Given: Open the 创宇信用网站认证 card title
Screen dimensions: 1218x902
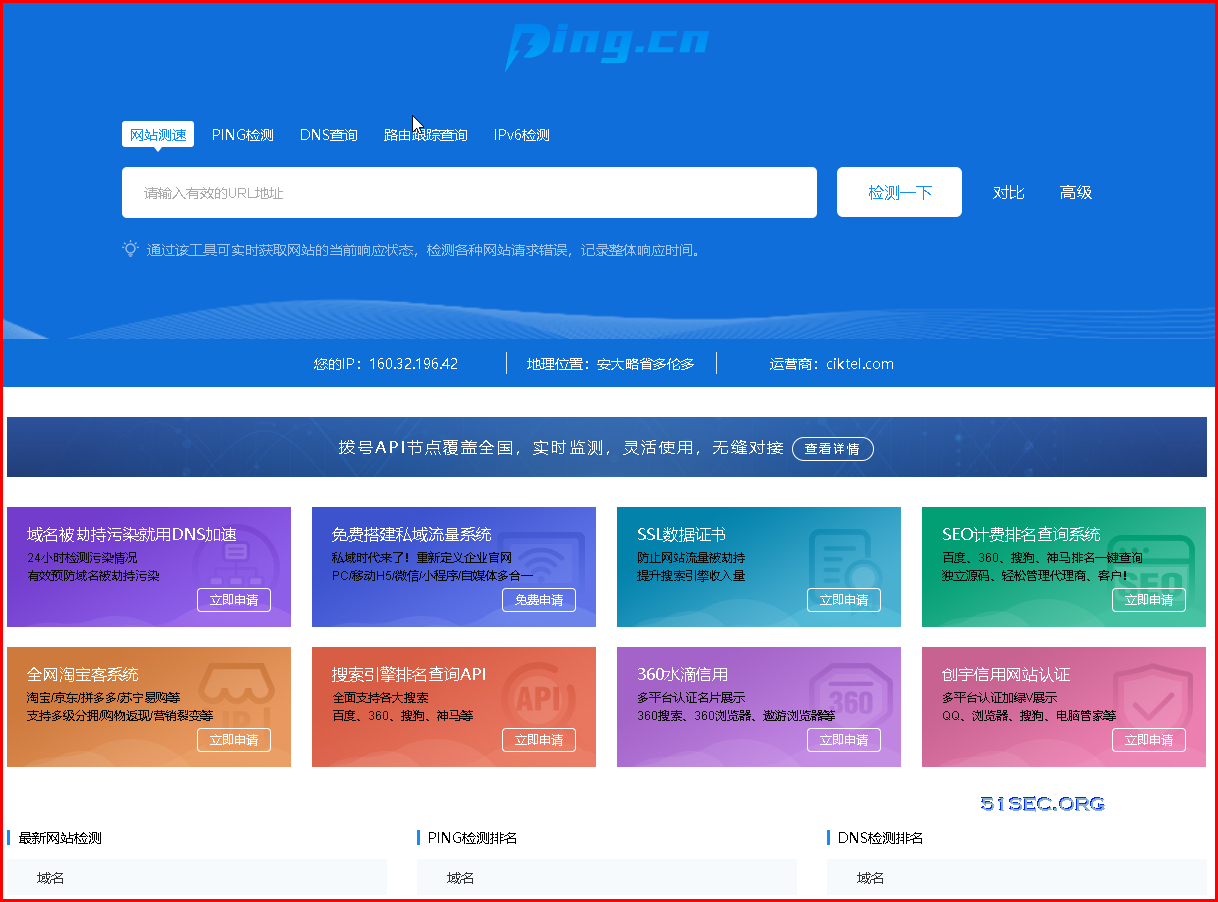Looking at the screenshot, I should 1006,674.
